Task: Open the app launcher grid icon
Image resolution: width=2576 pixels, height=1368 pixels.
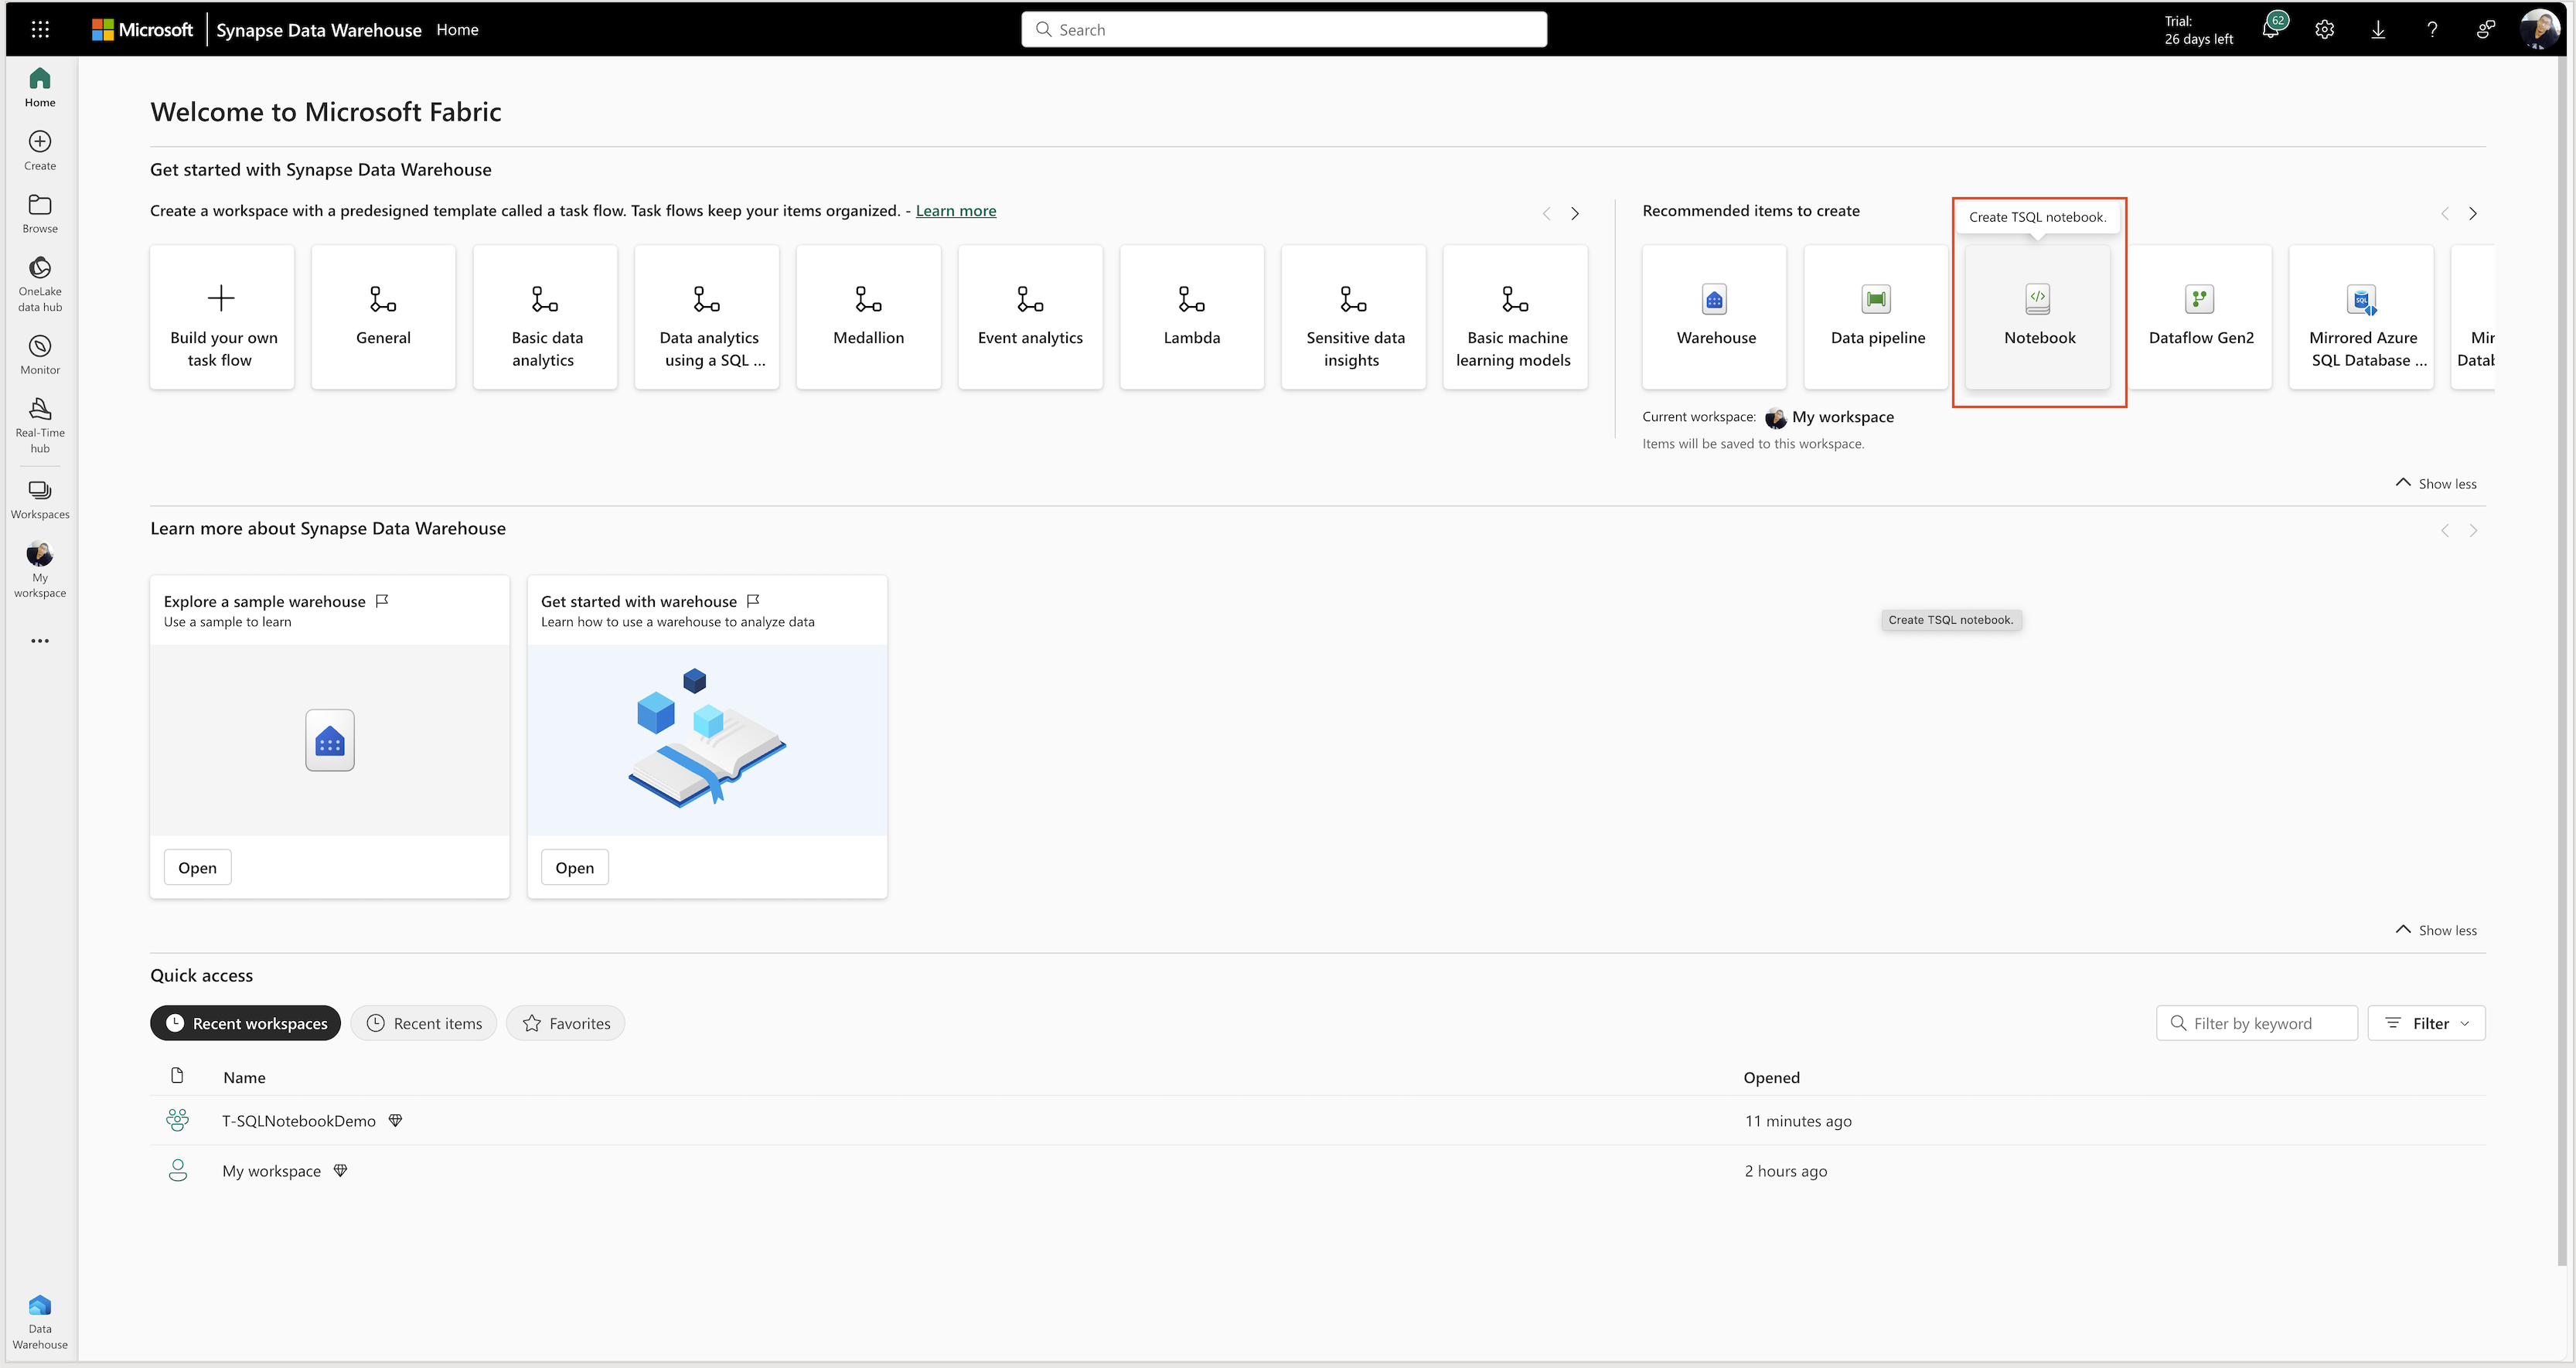Action: [x=40, y=29]
